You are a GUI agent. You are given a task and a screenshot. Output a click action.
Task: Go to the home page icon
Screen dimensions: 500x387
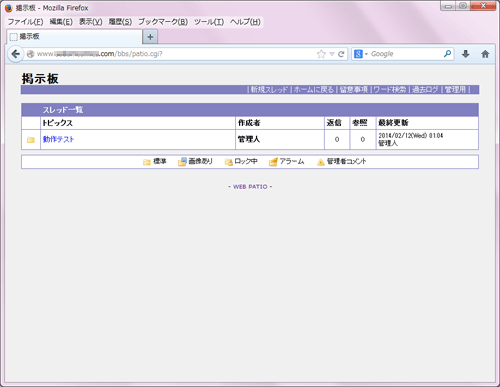click(485, 54)
